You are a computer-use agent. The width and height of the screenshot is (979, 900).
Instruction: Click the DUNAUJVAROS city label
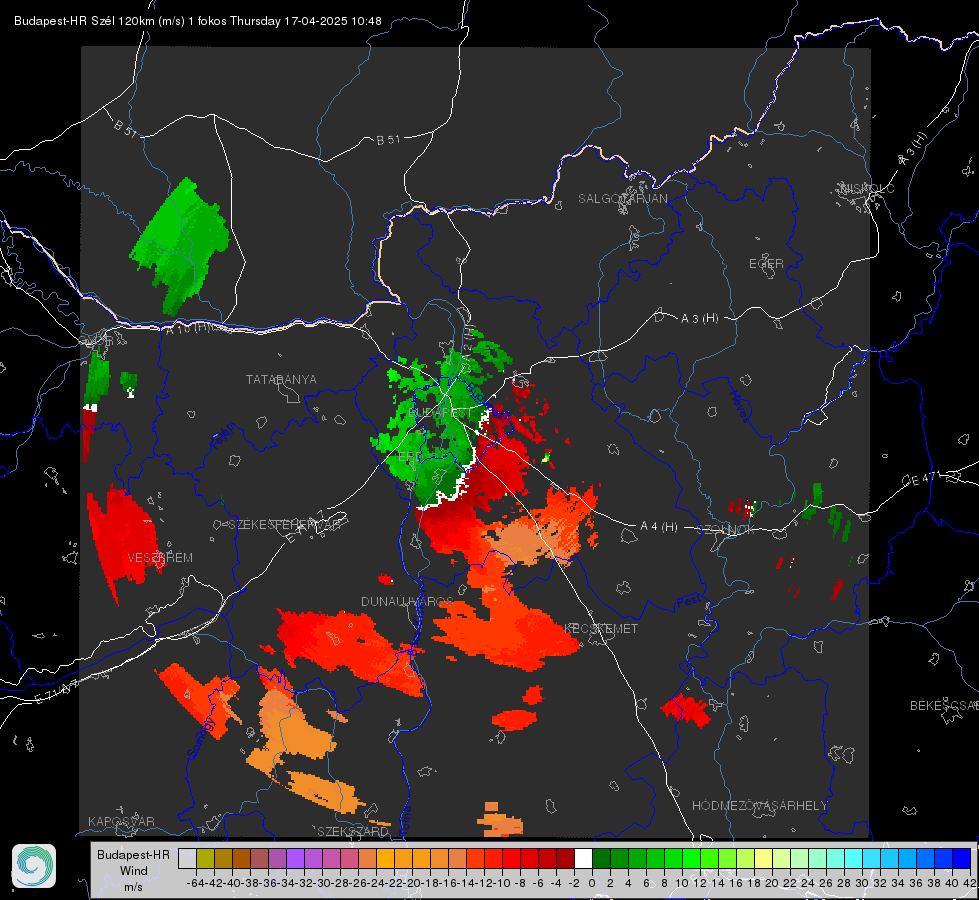(x=407, y=601)
